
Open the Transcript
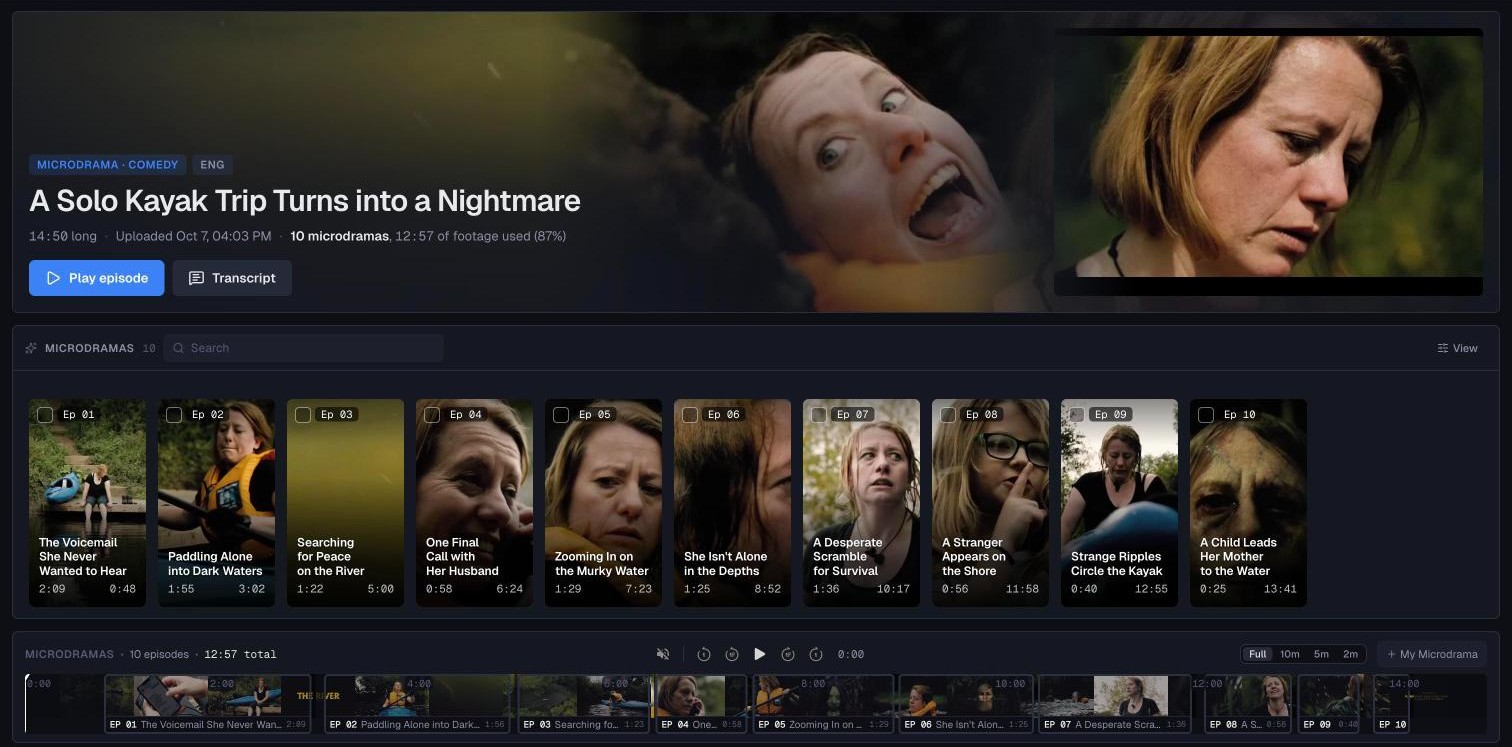[x=232, y=278]
